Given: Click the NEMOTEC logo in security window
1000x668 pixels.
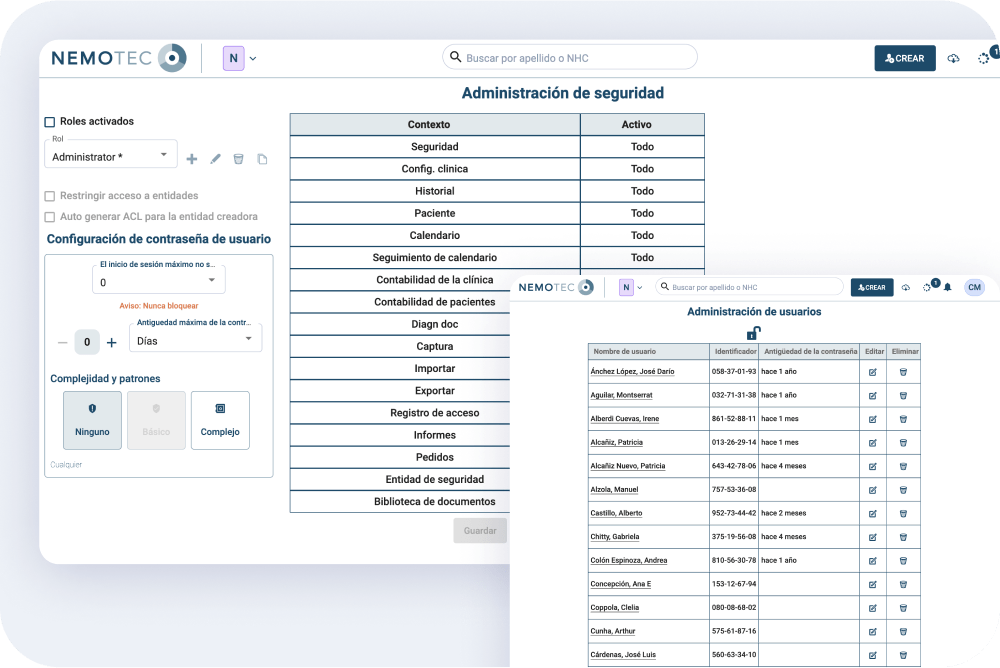Looking at the screenshot, I should click(119, 58).
